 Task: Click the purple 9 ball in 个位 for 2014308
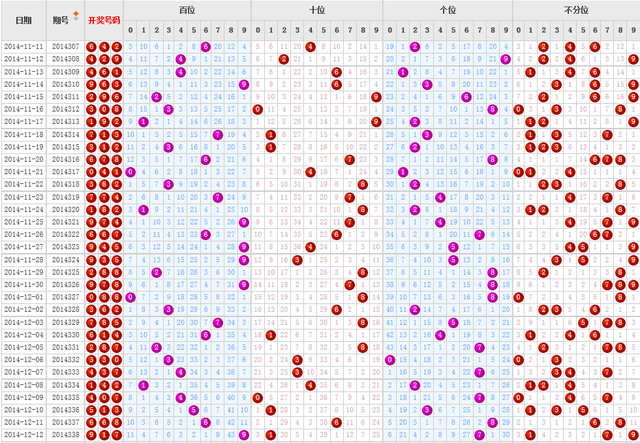click(x=506, y=59)
